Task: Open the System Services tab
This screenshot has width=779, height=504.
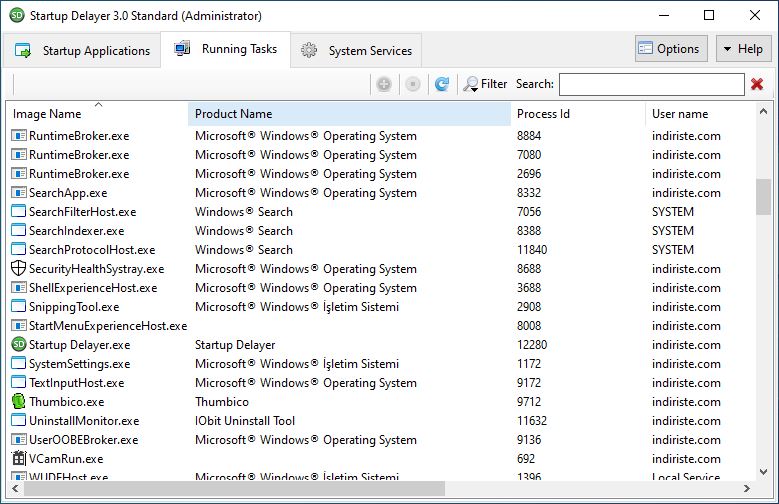Action: tap(356, 51)
